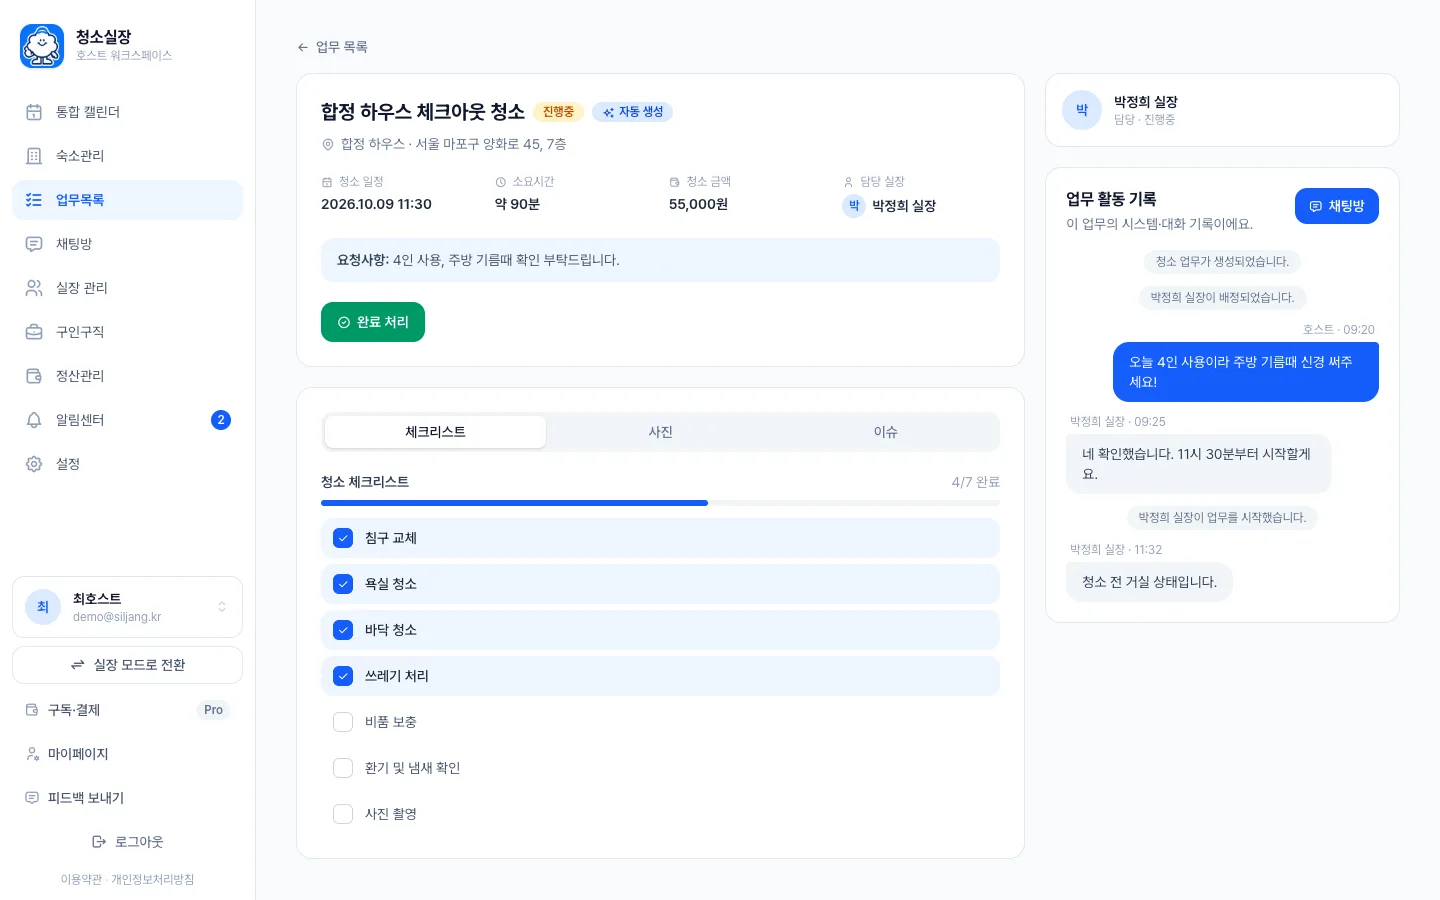Click the checklist progress bar
Screen dimensions: 1440x900
tap(660, 503)
